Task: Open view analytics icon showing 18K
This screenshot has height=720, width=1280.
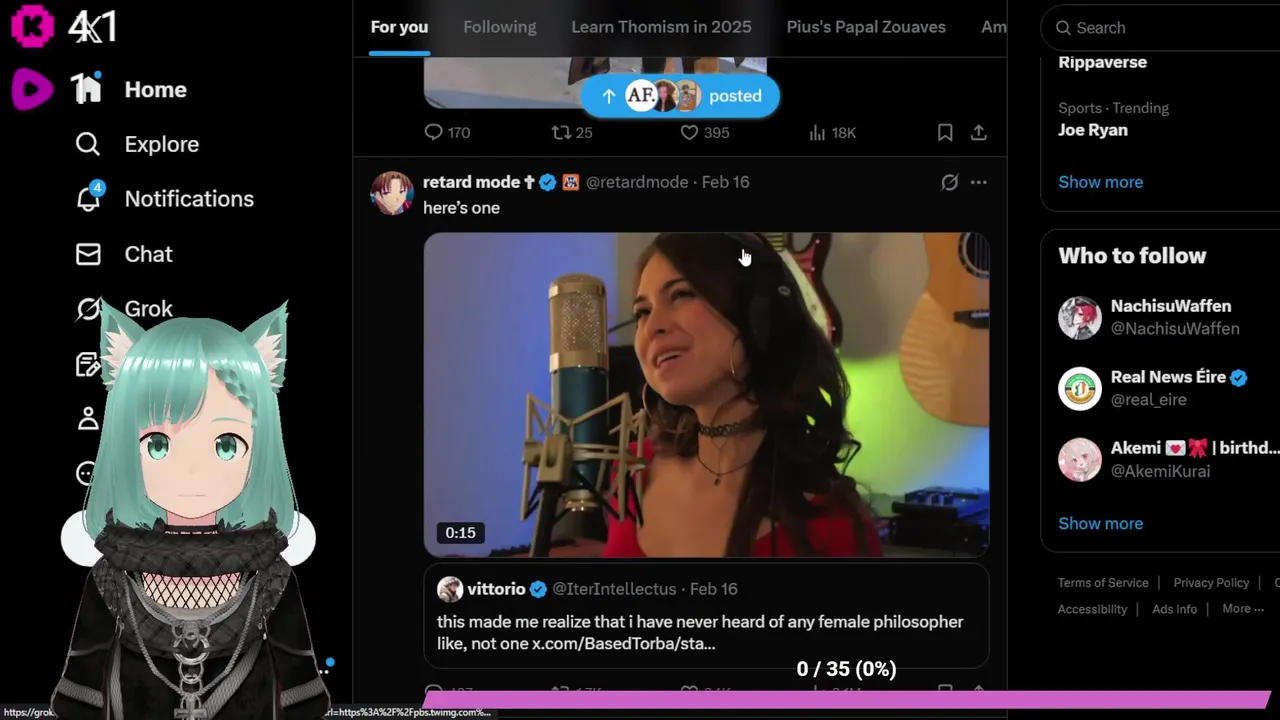Action: (817, 132)
